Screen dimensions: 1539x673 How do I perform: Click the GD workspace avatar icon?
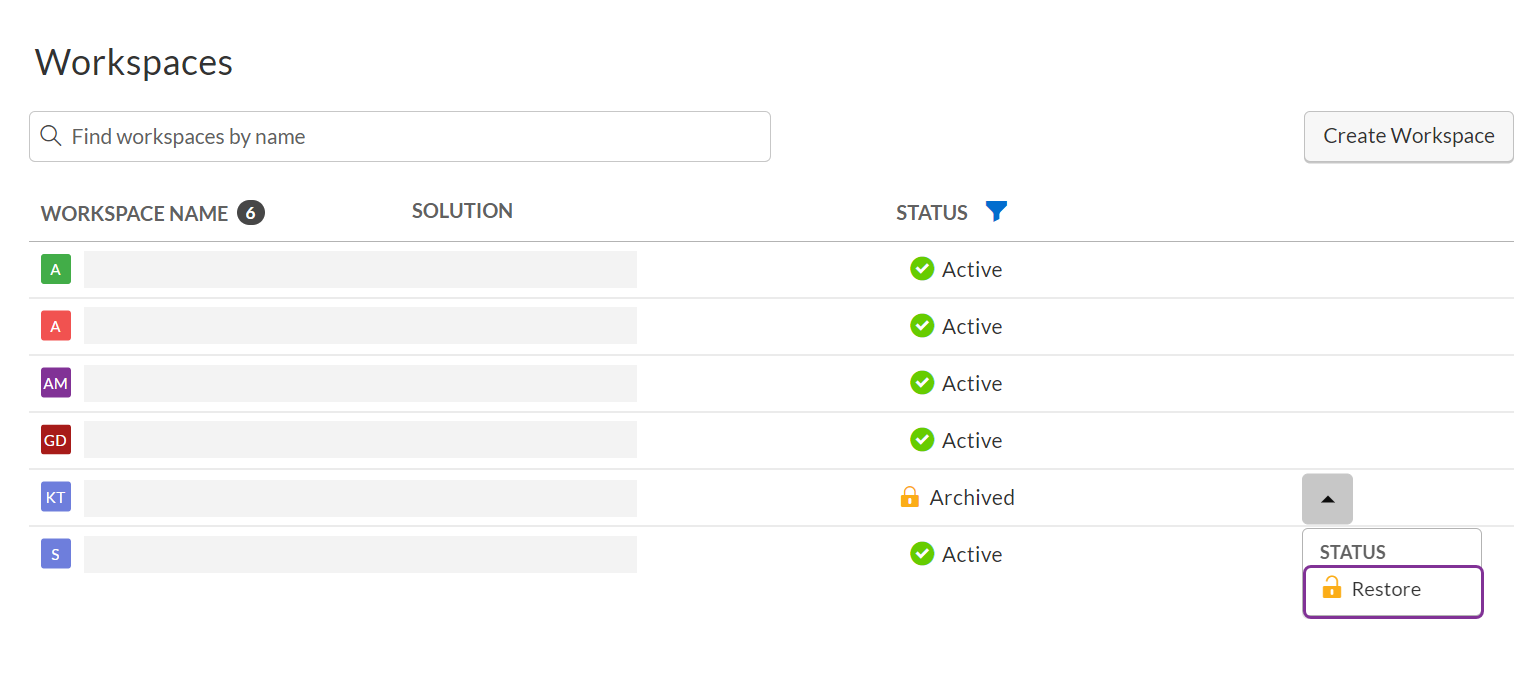tap(55, 439)
